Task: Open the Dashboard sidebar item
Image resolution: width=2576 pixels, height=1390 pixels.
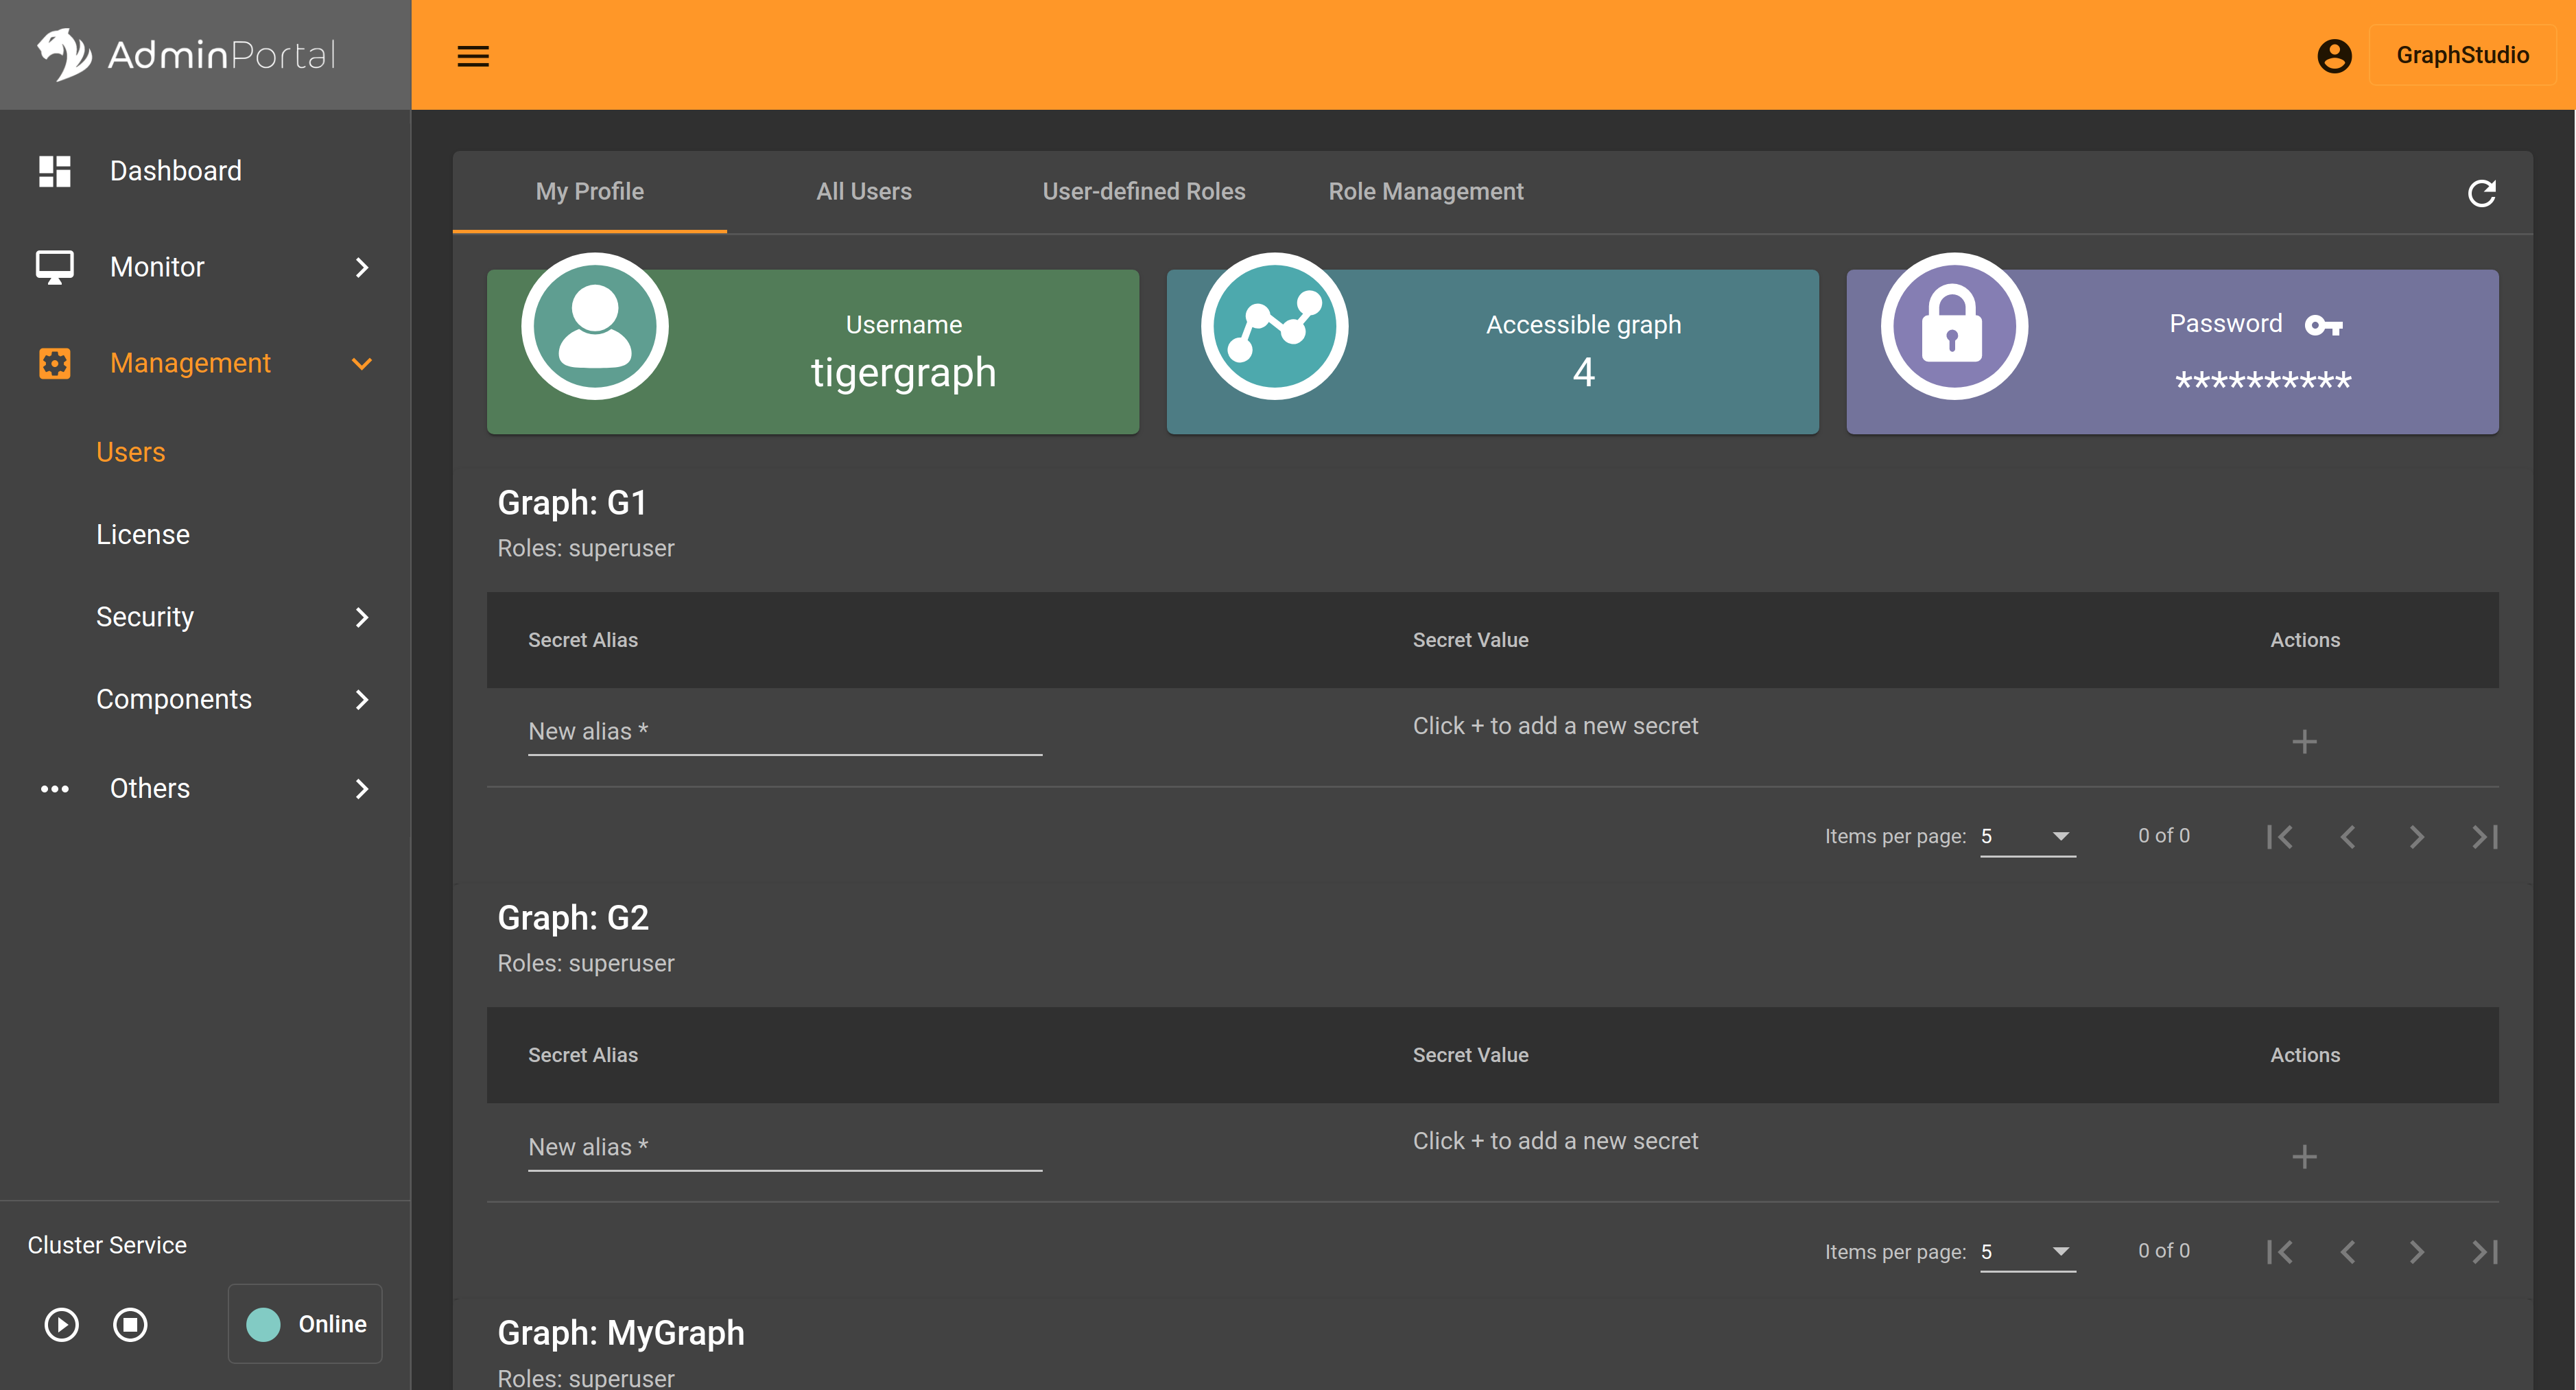Action: tap(175, 171)
